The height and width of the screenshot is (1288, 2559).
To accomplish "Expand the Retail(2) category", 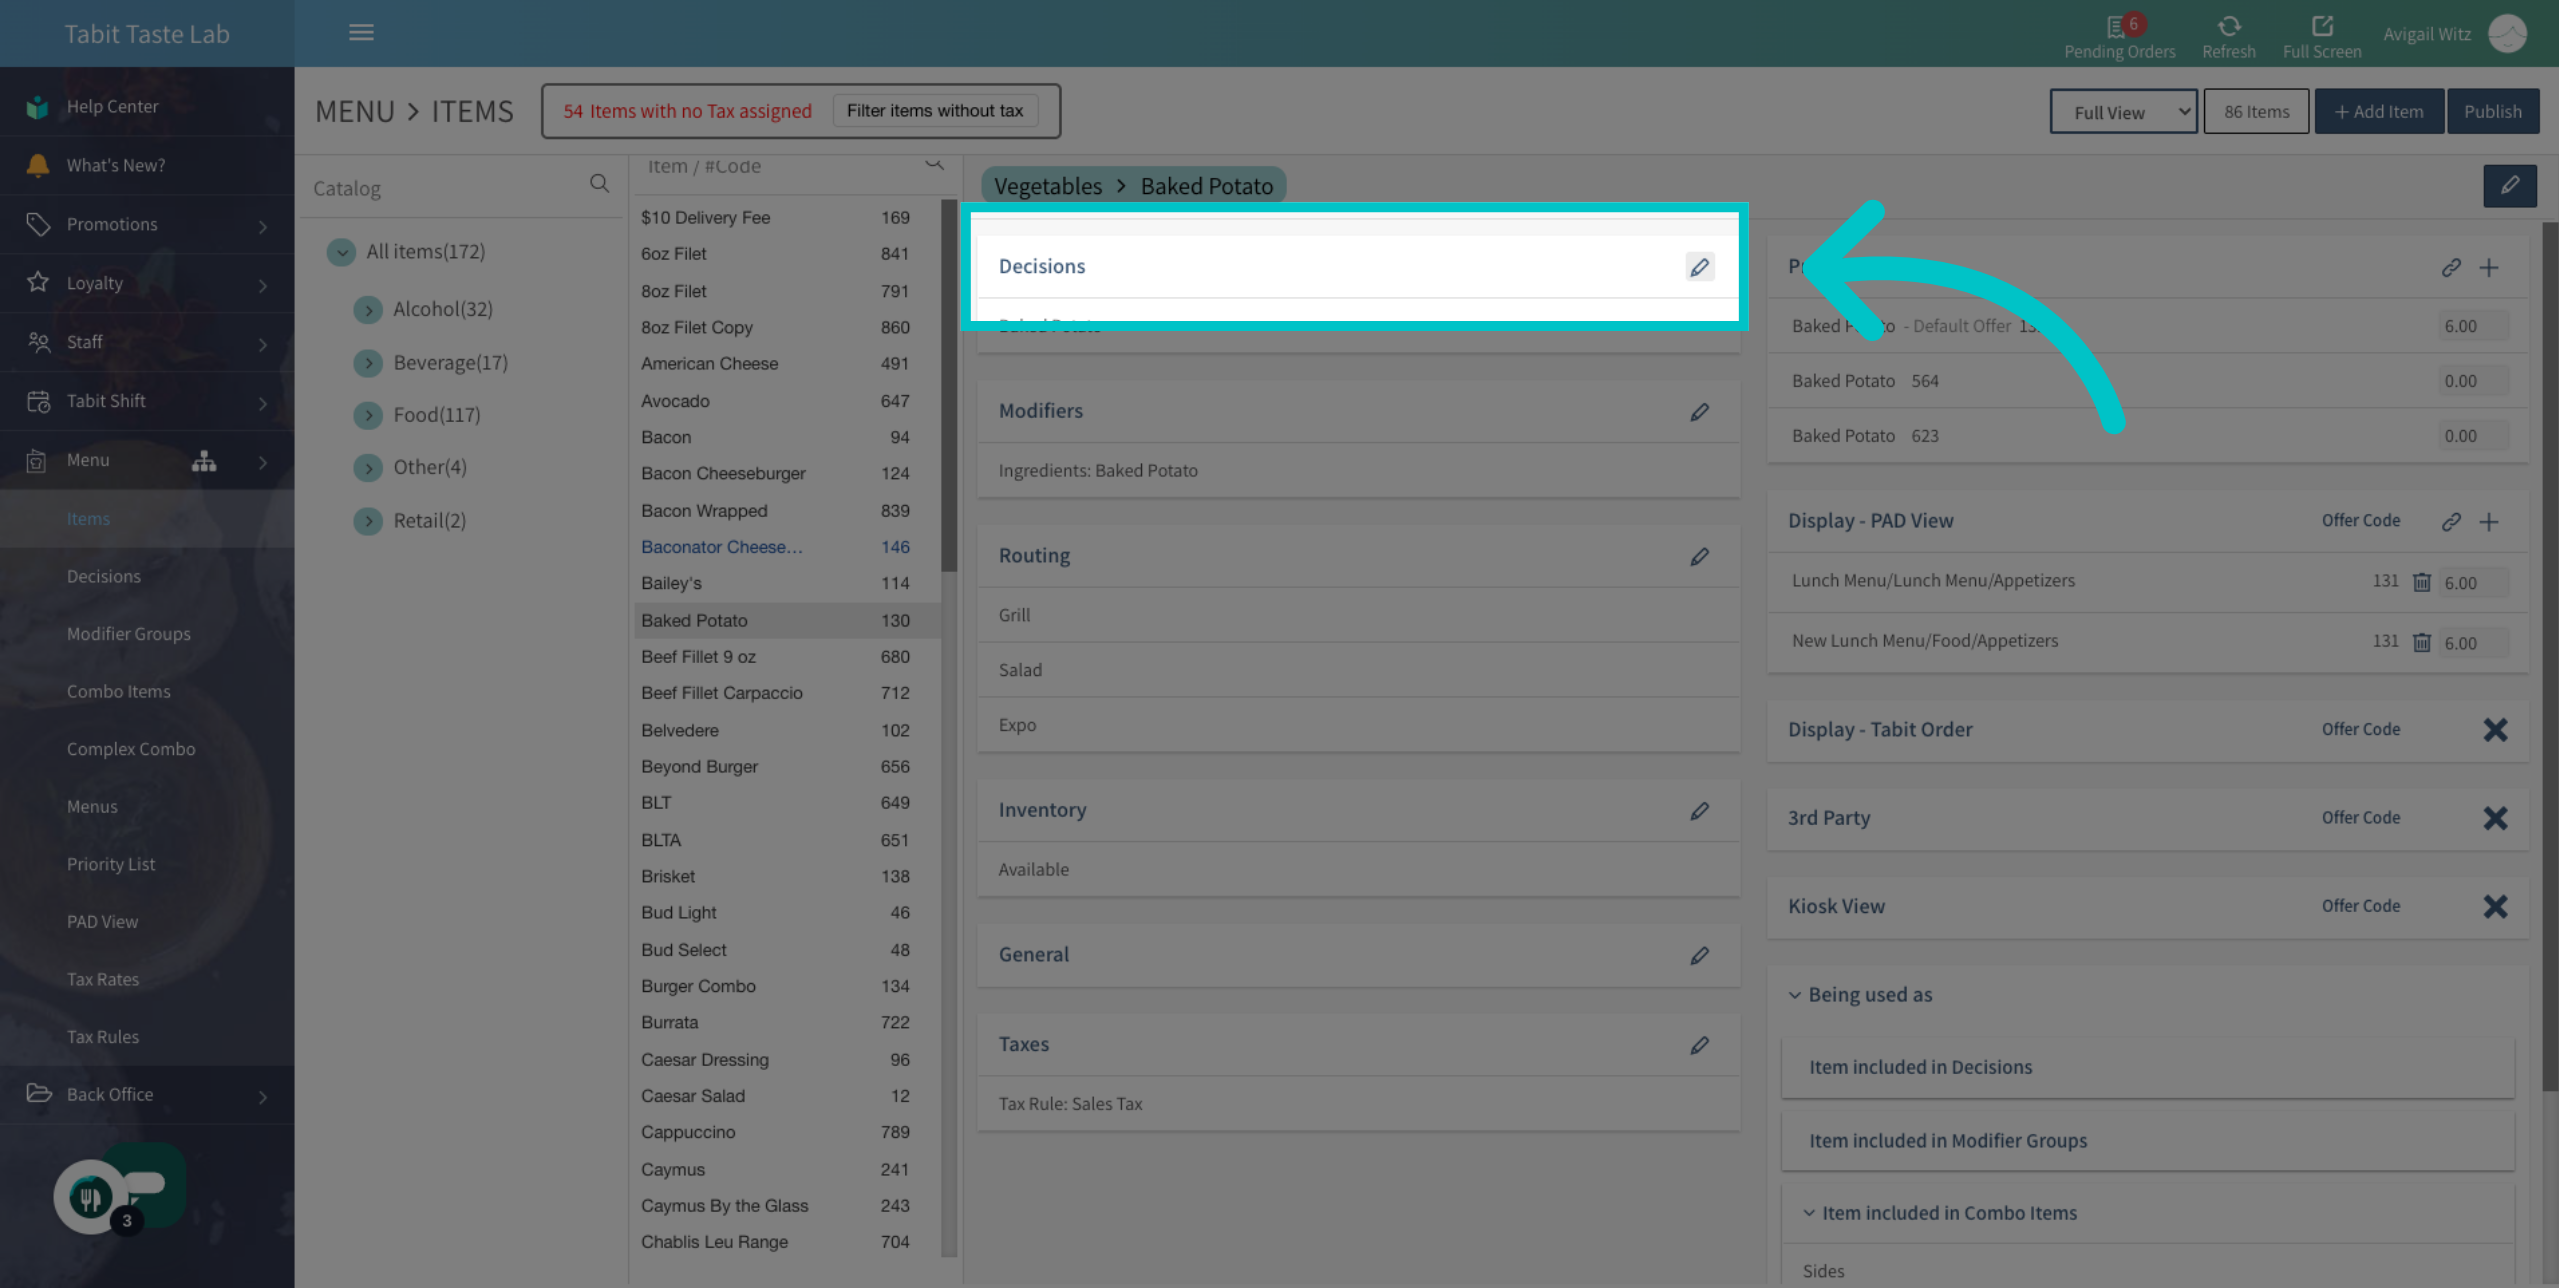I will point(368,521).
